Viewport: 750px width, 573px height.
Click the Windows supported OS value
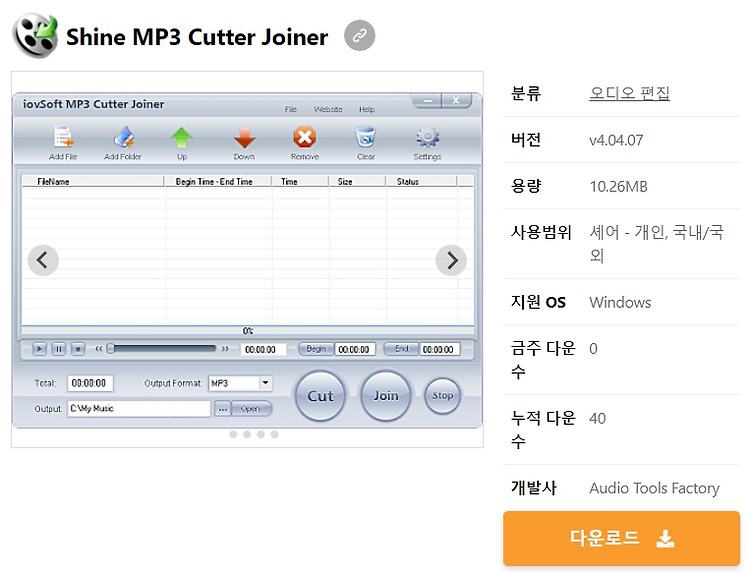(x=620, y=302)
